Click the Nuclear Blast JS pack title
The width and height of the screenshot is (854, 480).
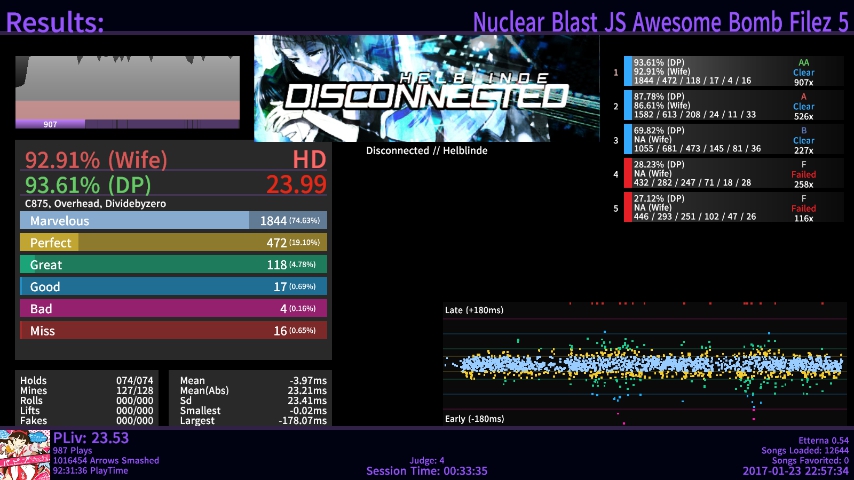(660, 22)
